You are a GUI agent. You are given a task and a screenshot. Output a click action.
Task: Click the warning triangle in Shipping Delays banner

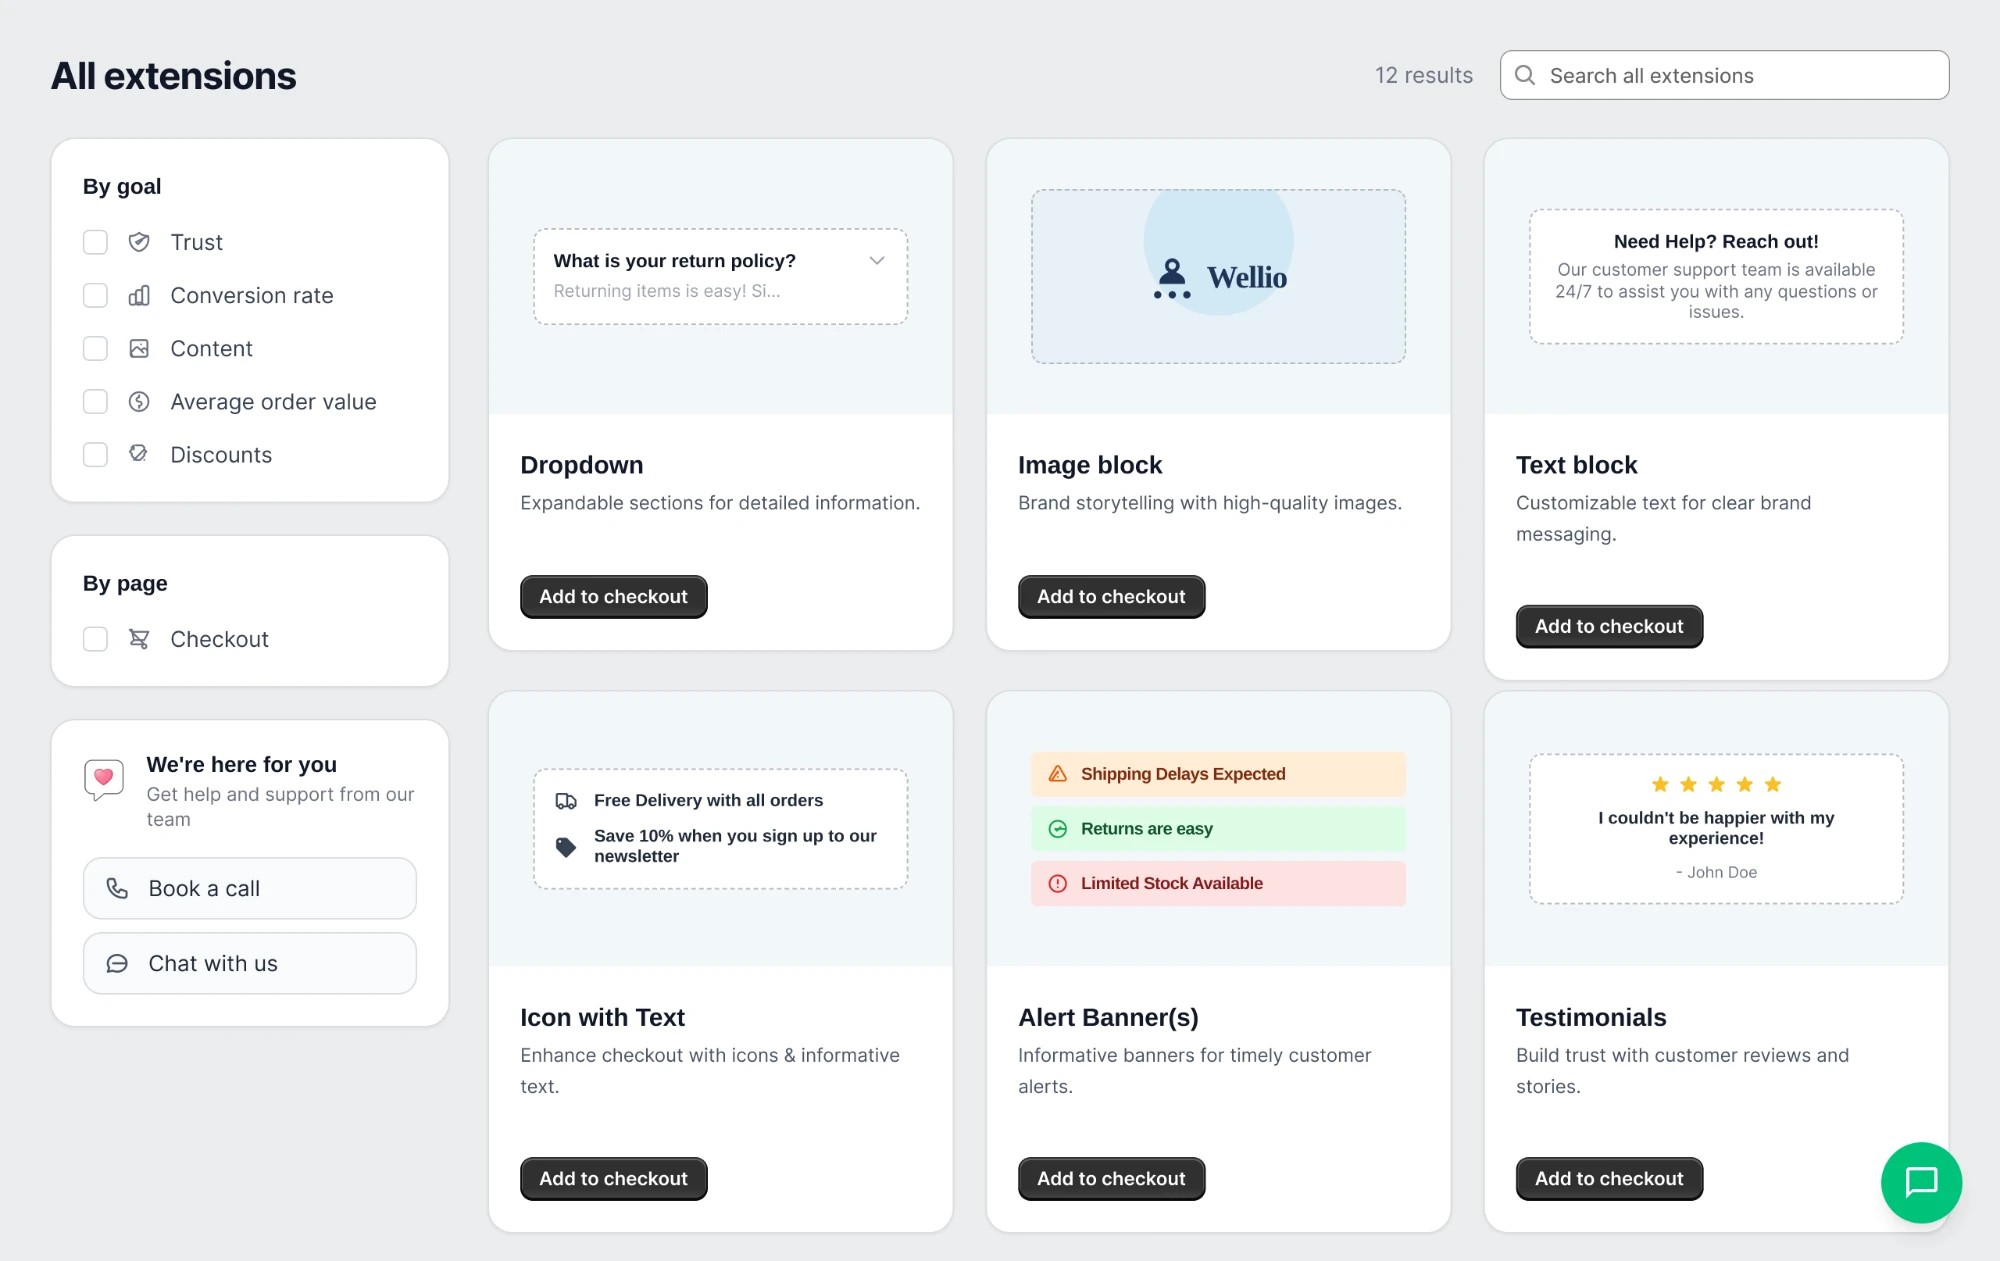[x=1058, y=774]
